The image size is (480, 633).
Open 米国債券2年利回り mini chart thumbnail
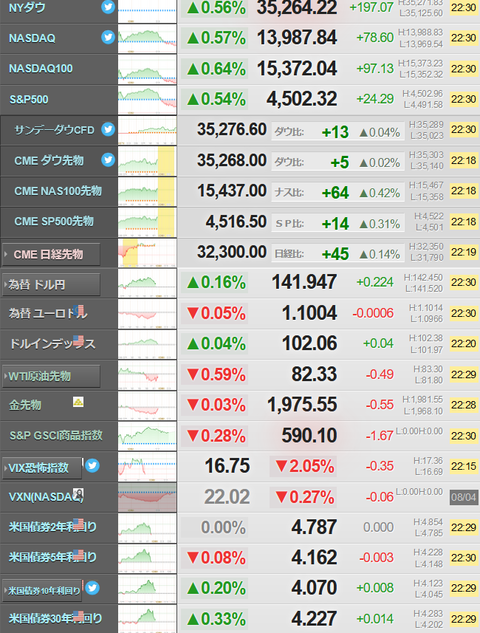pyautogui.click(x=147, y=528)
